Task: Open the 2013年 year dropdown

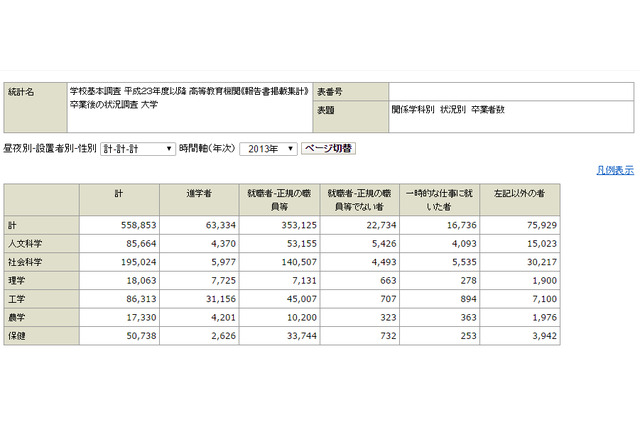Action: (268, 149)
